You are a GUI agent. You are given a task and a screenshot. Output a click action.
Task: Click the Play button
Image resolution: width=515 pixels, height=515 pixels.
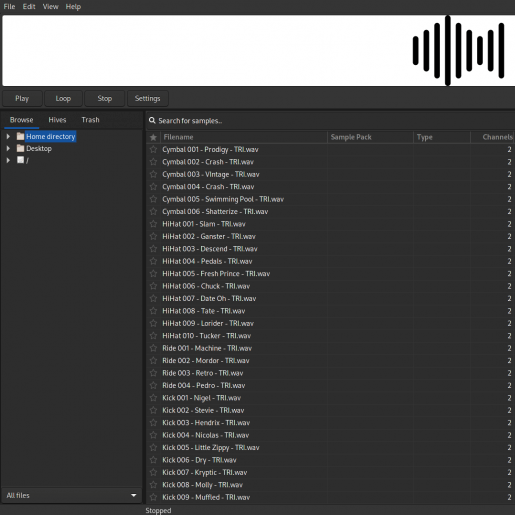coord(22,98)
